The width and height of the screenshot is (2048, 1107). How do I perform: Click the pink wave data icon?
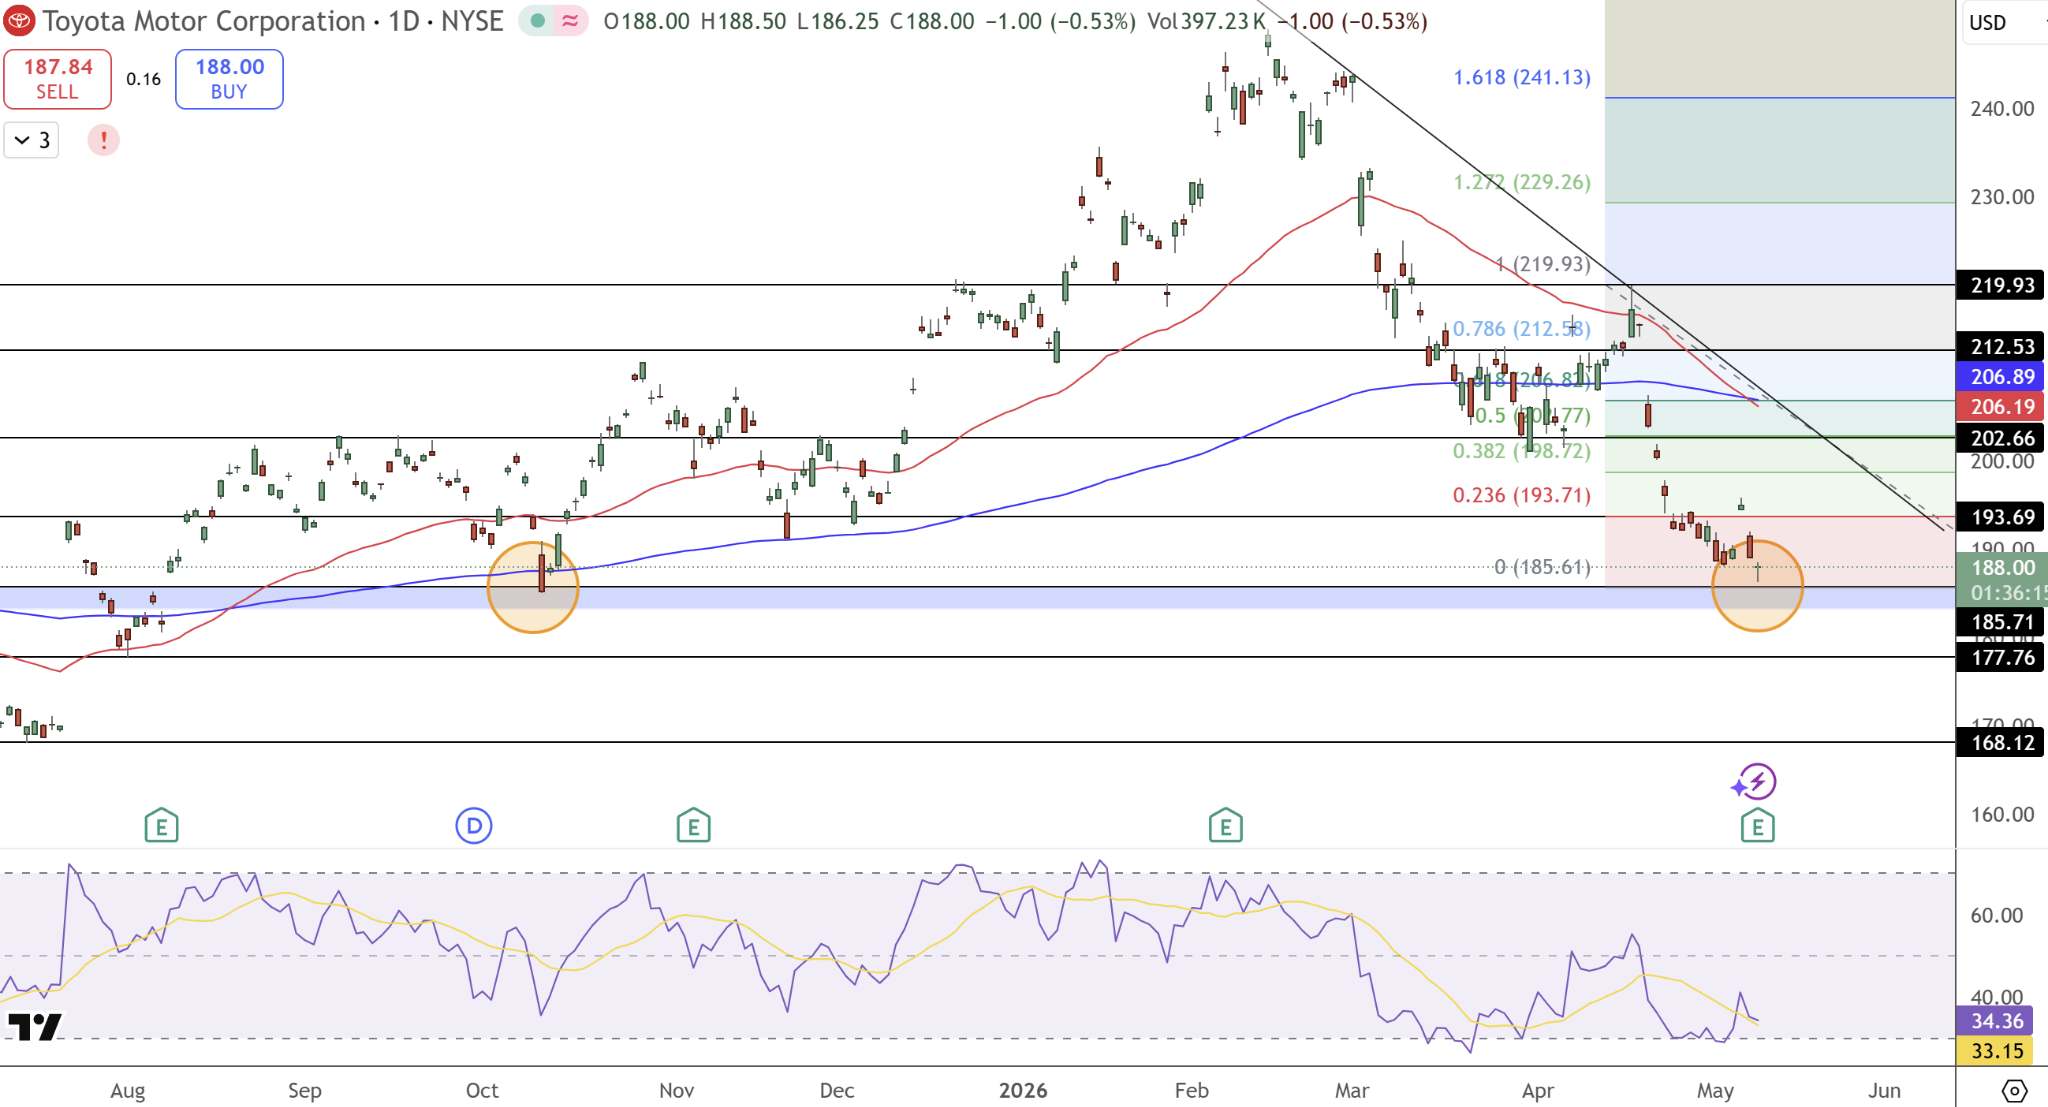click(570, 21)
